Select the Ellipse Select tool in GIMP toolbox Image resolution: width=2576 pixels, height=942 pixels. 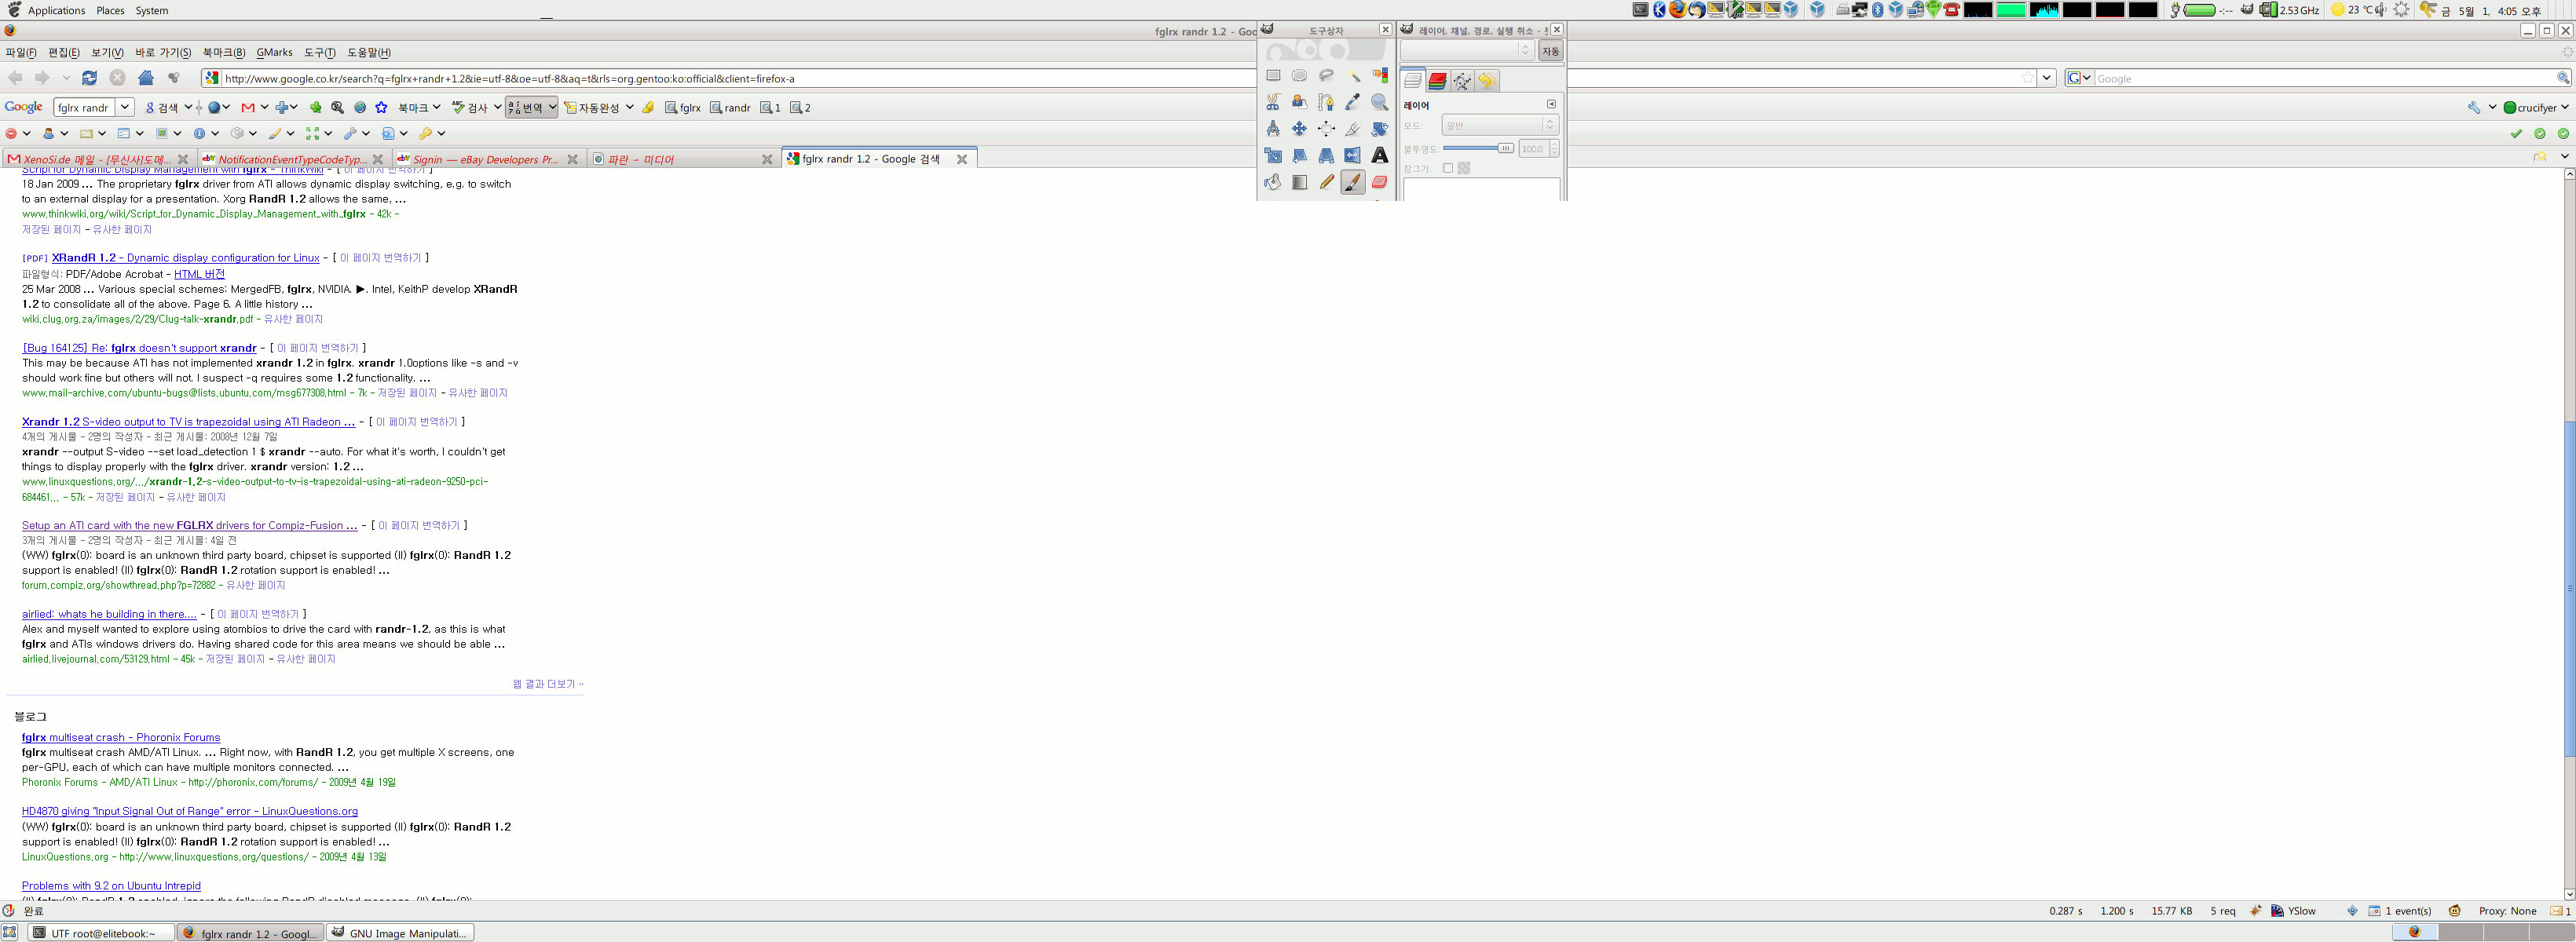tap(1299, 75)
